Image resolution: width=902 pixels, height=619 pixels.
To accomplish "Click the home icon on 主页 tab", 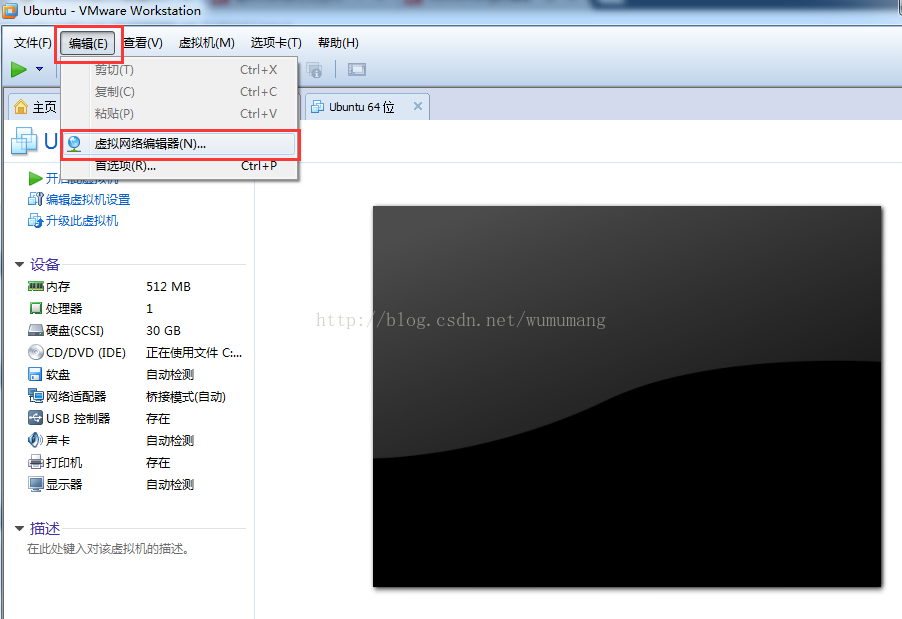I will 21,106.
